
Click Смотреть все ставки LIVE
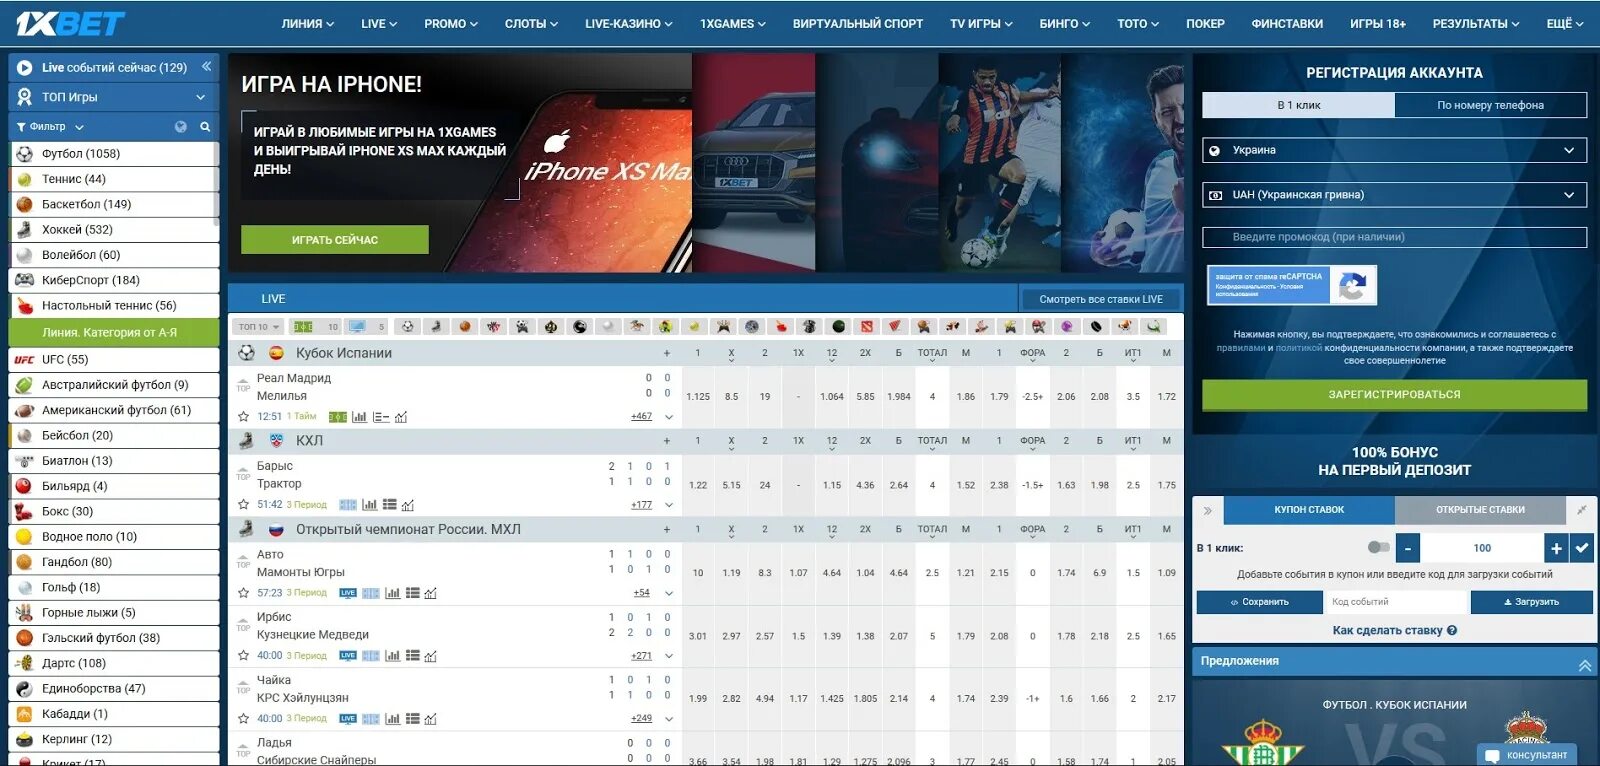[1101, 299]
